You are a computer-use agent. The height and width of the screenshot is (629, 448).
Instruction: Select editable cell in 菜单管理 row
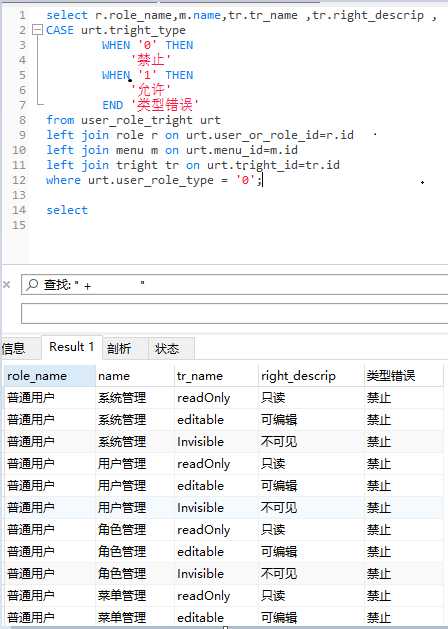pyautogui.click(x=216, y=618)
